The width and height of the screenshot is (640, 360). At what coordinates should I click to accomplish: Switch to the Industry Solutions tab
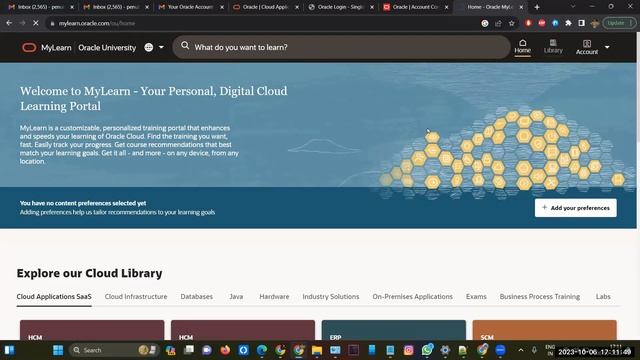pos(331,297)
